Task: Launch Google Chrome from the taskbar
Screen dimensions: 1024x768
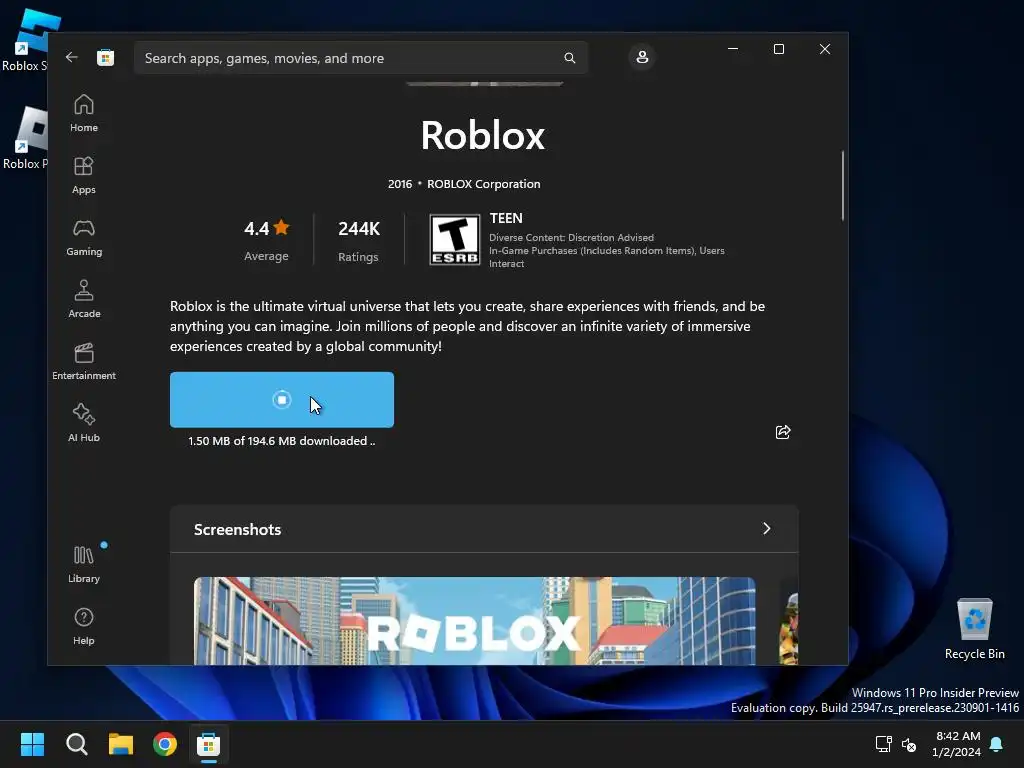Action: (165, 744)
